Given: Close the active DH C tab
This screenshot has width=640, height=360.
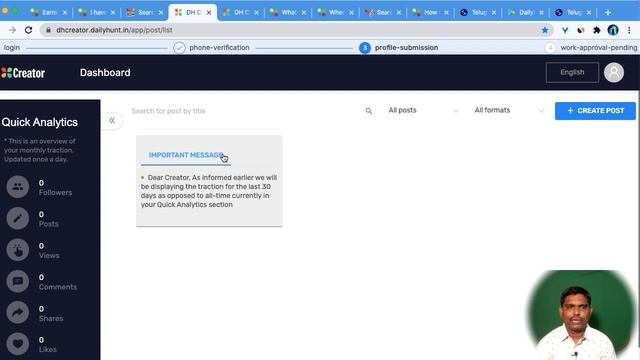Looking at the screenshot, I should 209,13.
